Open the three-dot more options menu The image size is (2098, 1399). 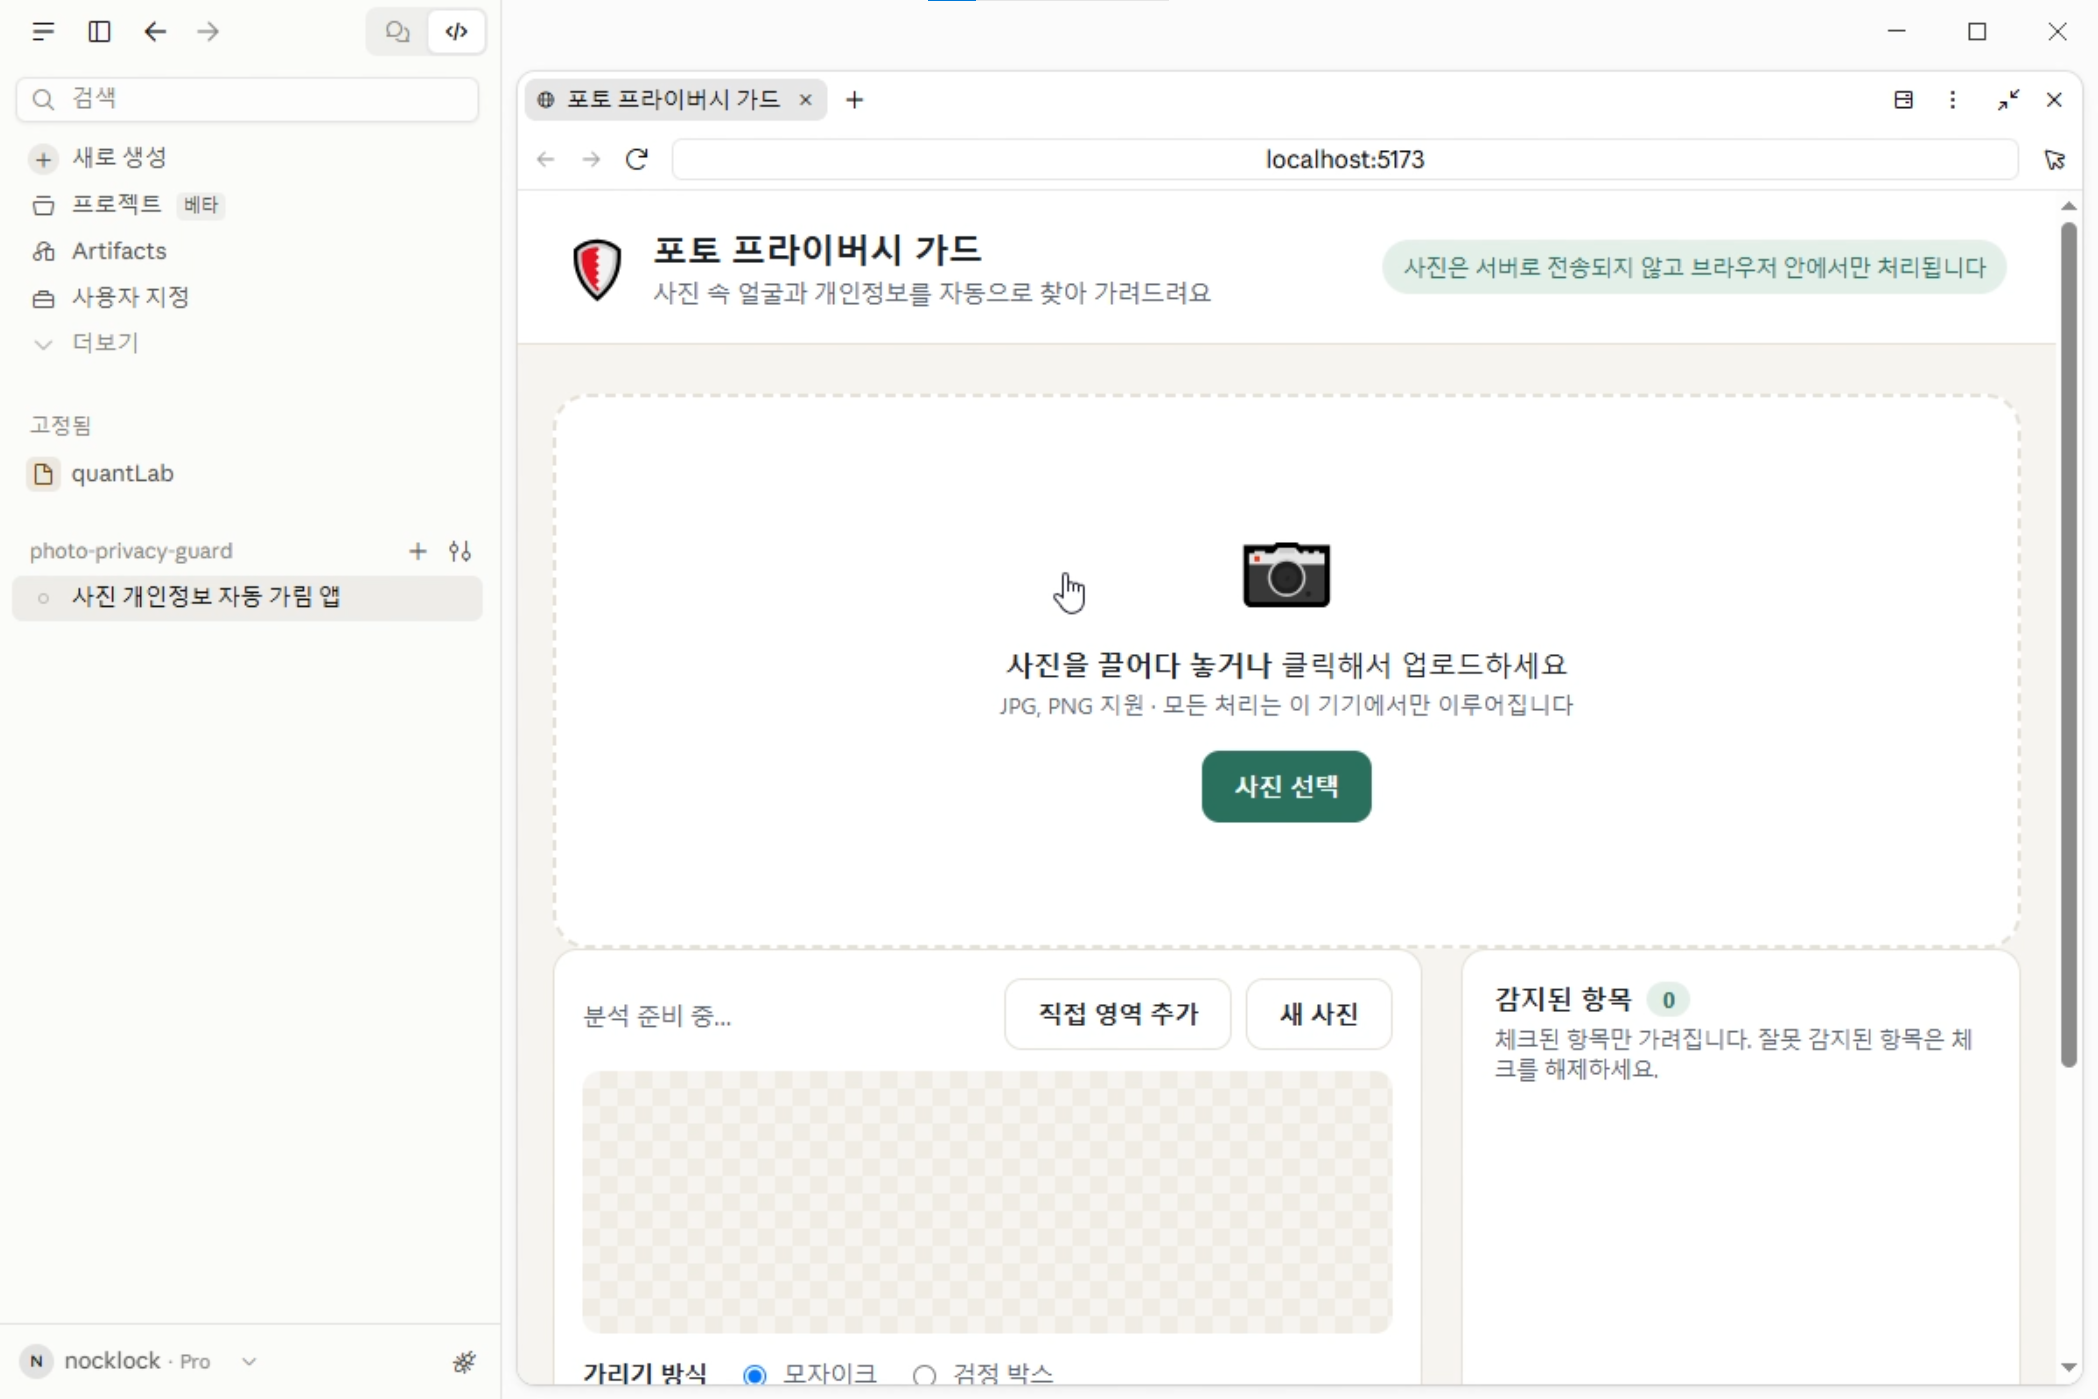[x=1953, y=99]
